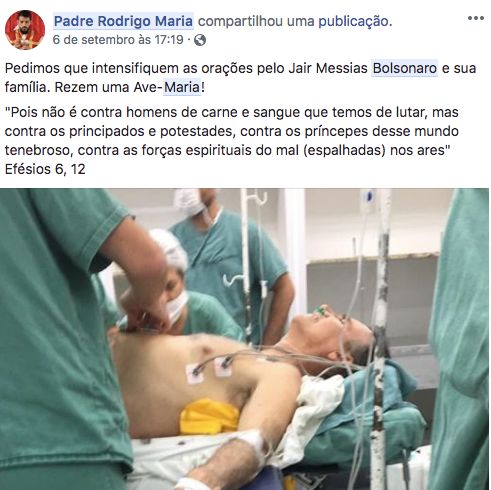The image size is (491, 490).
Task: Click the globe public privacy icon
Action: point(200,40)
